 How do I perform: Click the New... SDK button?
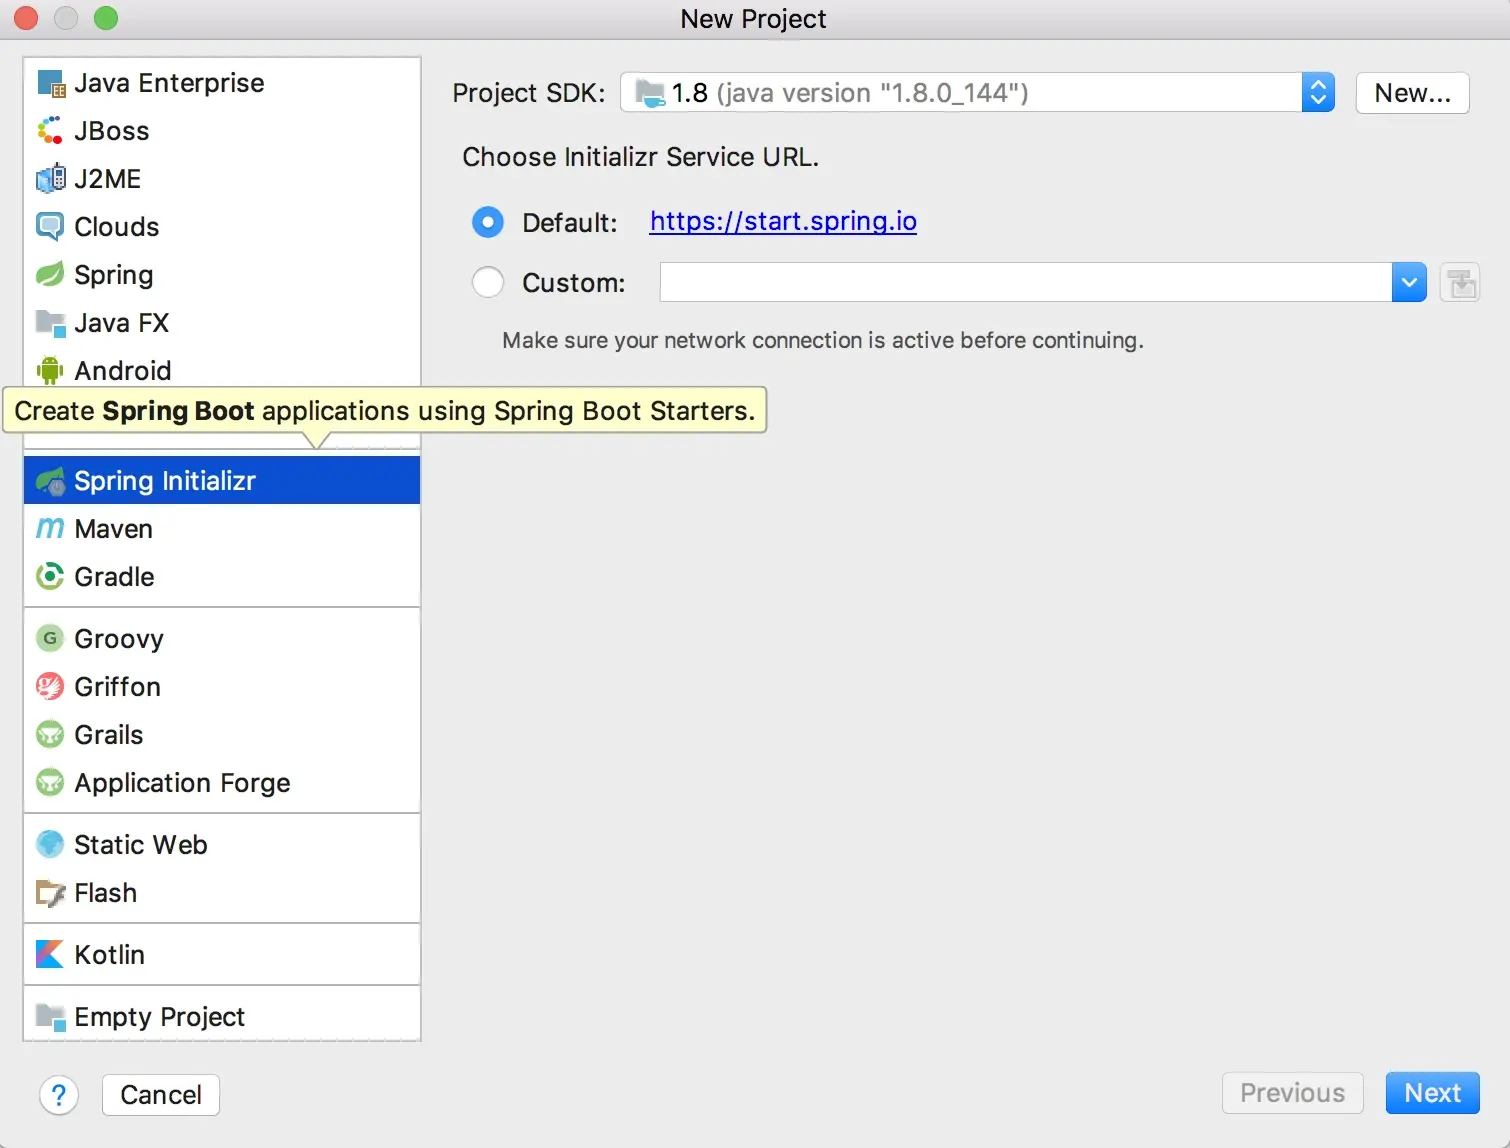1412,93
